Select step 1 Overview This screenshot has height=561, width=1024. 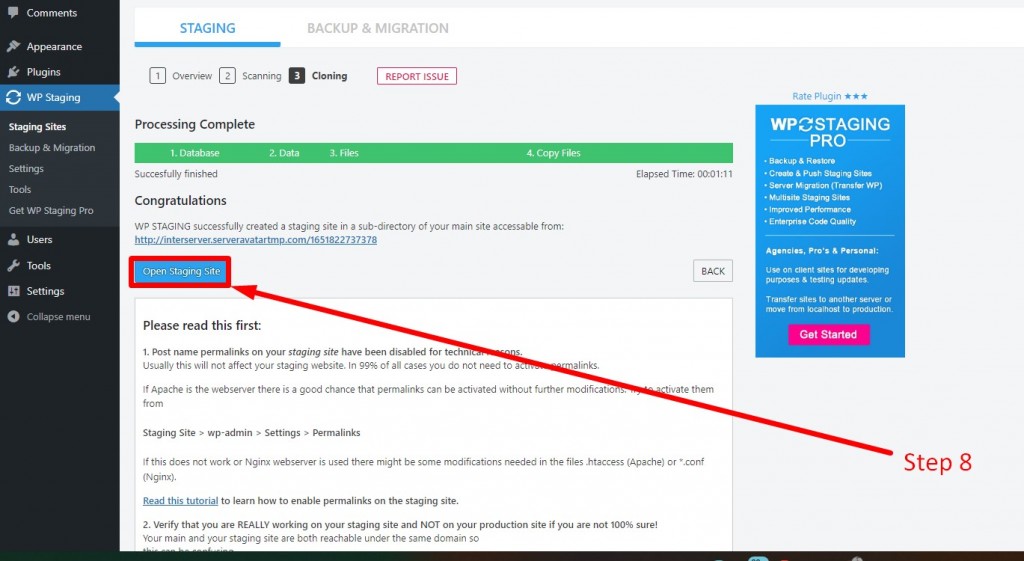tap(181, 76)
